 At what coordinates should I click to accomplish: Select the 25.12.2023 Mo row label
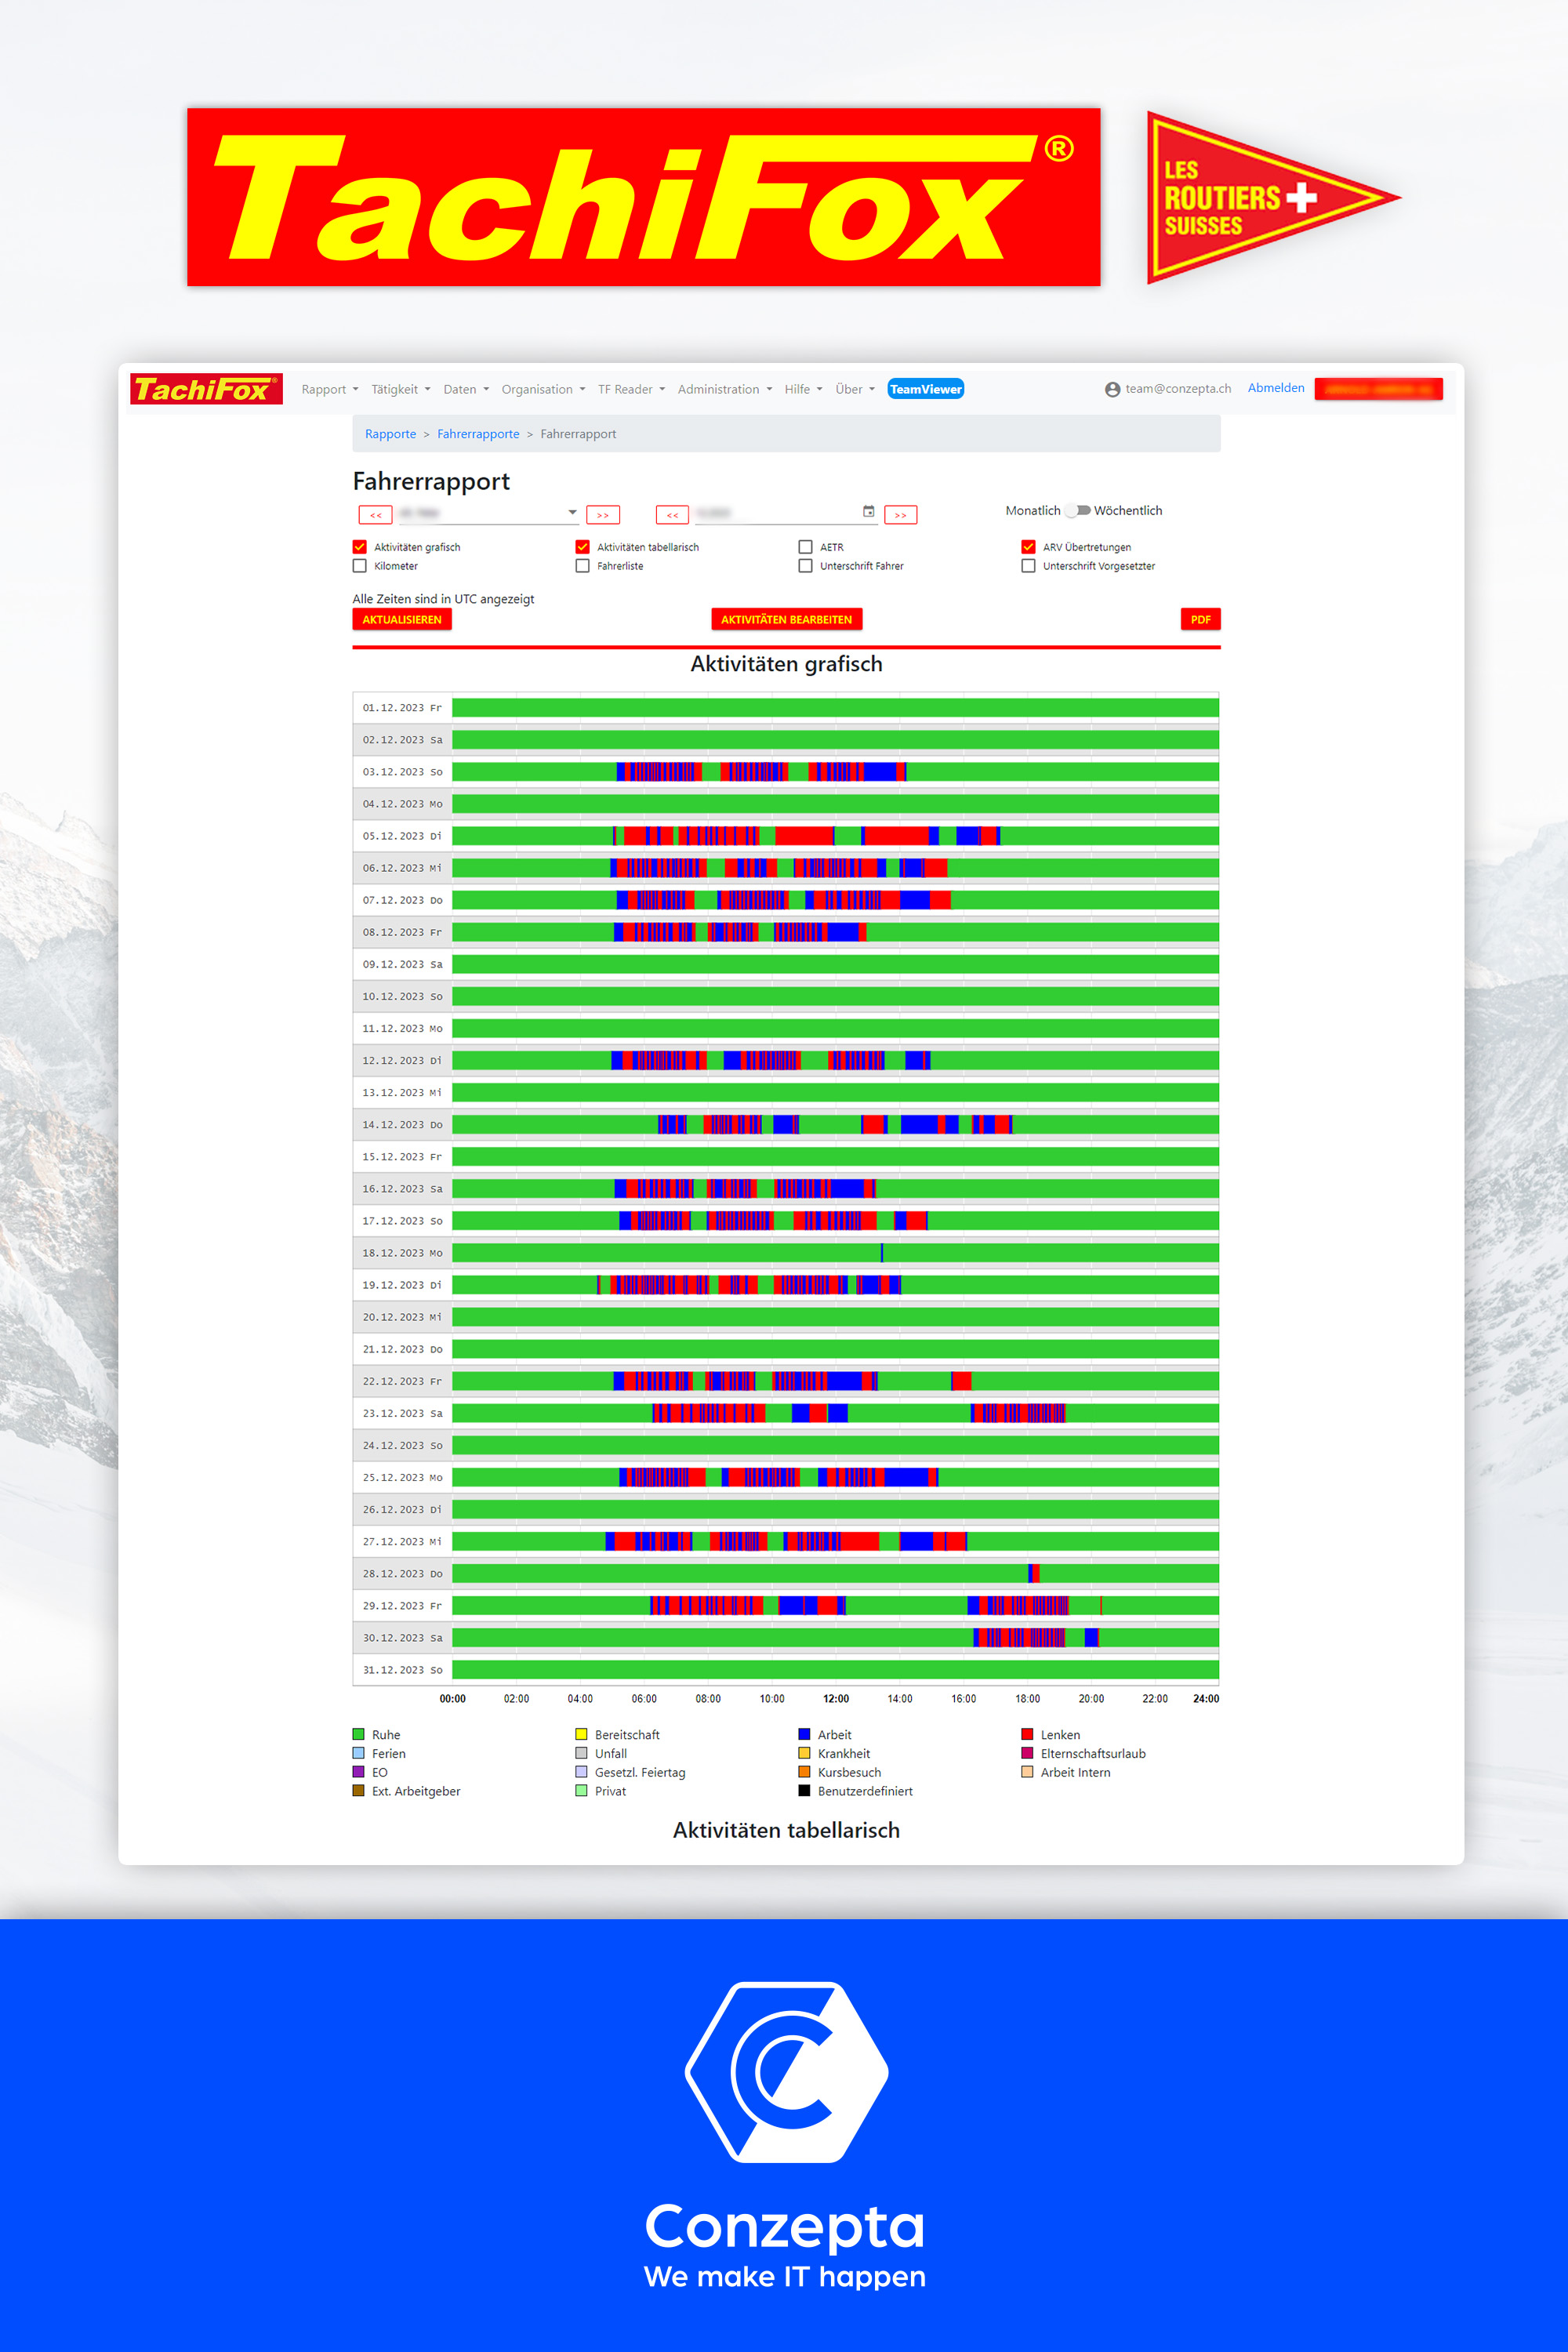(402, 1477)
